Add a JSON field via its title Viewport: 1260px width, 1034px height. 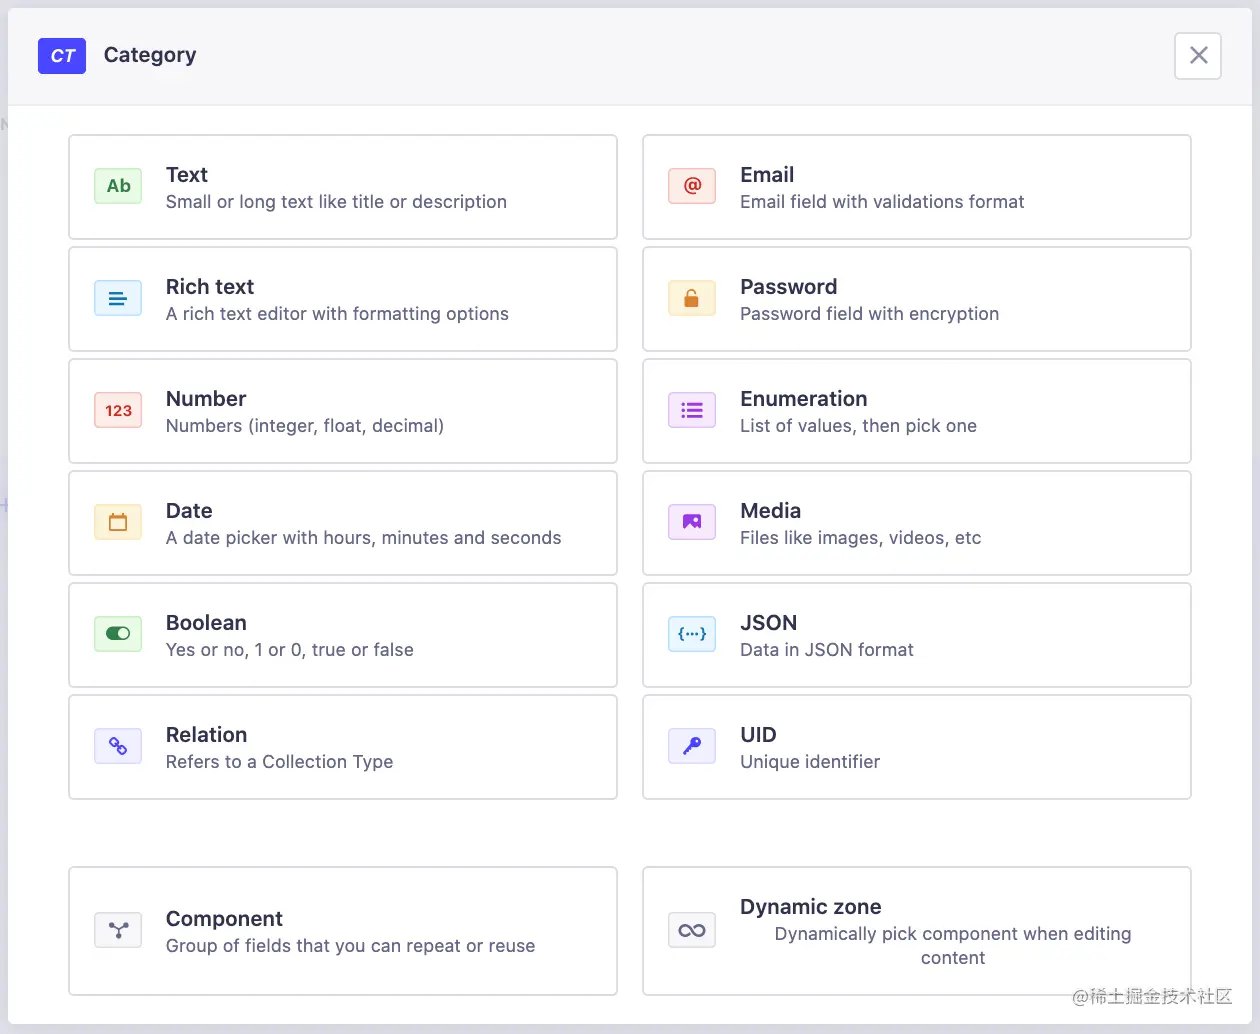tap(769, 623)
